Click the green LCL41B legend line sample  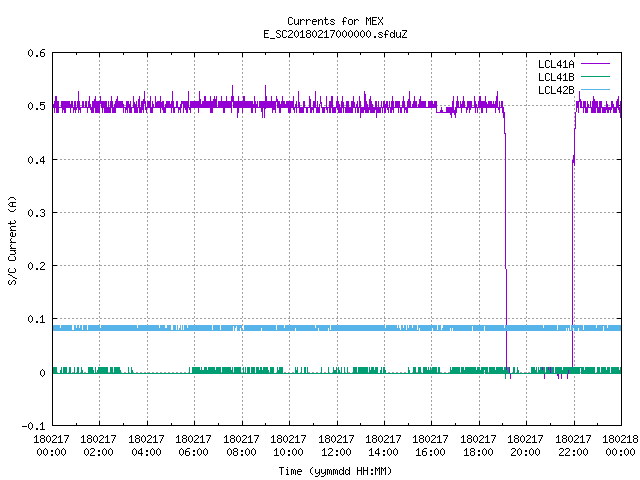click(x=595, y=77)
